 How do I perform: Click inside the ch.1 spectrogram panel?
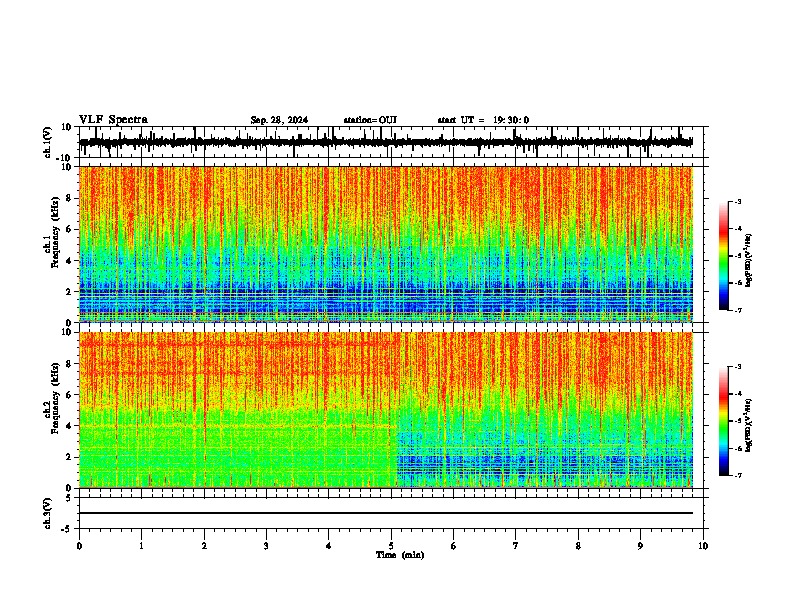(x=386, y=244)
